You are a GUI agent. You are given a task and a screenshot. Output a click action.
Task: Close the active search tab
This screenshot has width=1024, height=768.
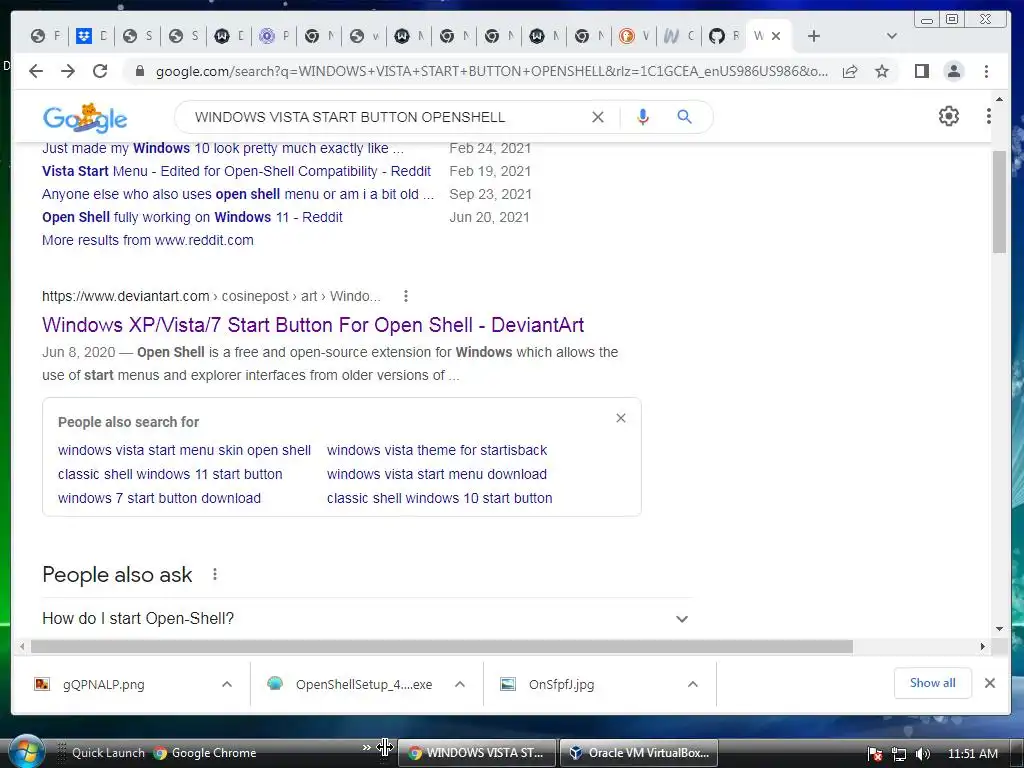tap(776, 36)
